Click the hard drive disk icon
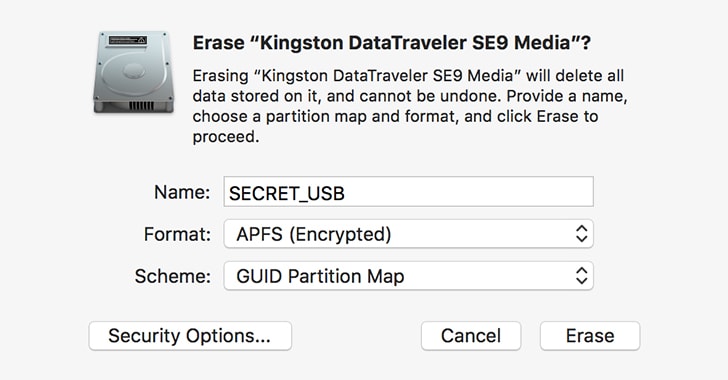The image size is (728, 380). coord(133,72)
